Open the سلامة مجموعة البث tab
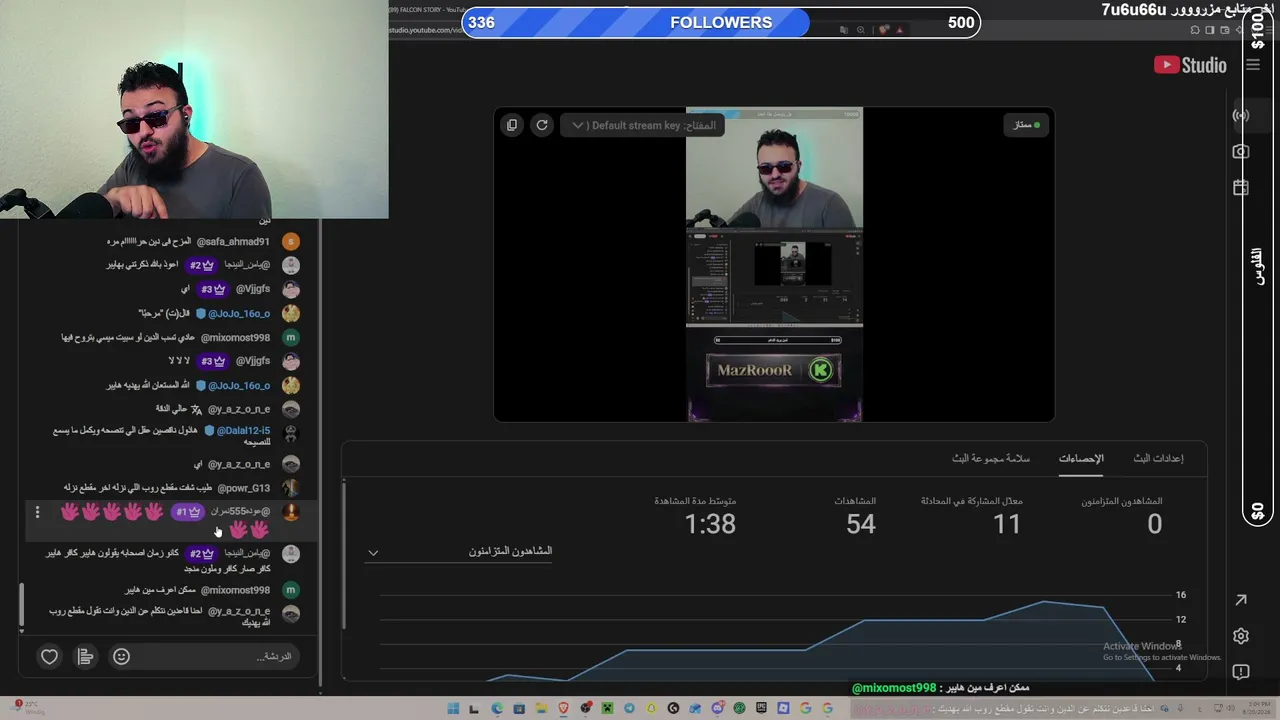 tap(991, 458)
